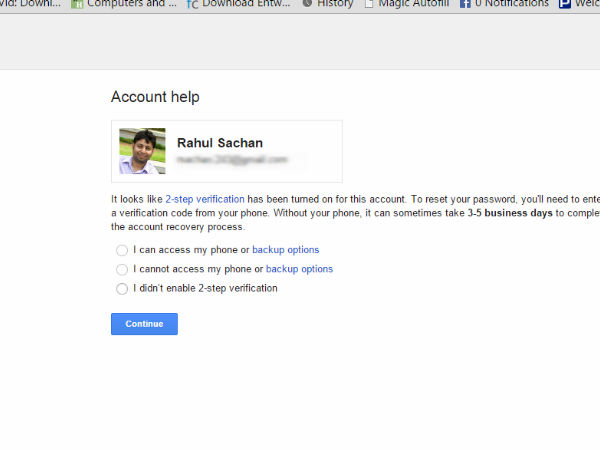The height and width of the screenshot is (450, 600).
Task: Click the Computers and bookmark favicon
Action: (x=77, y=4)
